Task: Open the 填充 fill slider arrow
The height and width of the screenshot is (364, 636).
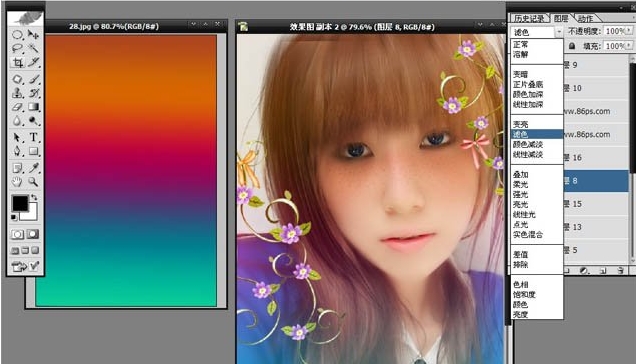Action: click(629, 45)
